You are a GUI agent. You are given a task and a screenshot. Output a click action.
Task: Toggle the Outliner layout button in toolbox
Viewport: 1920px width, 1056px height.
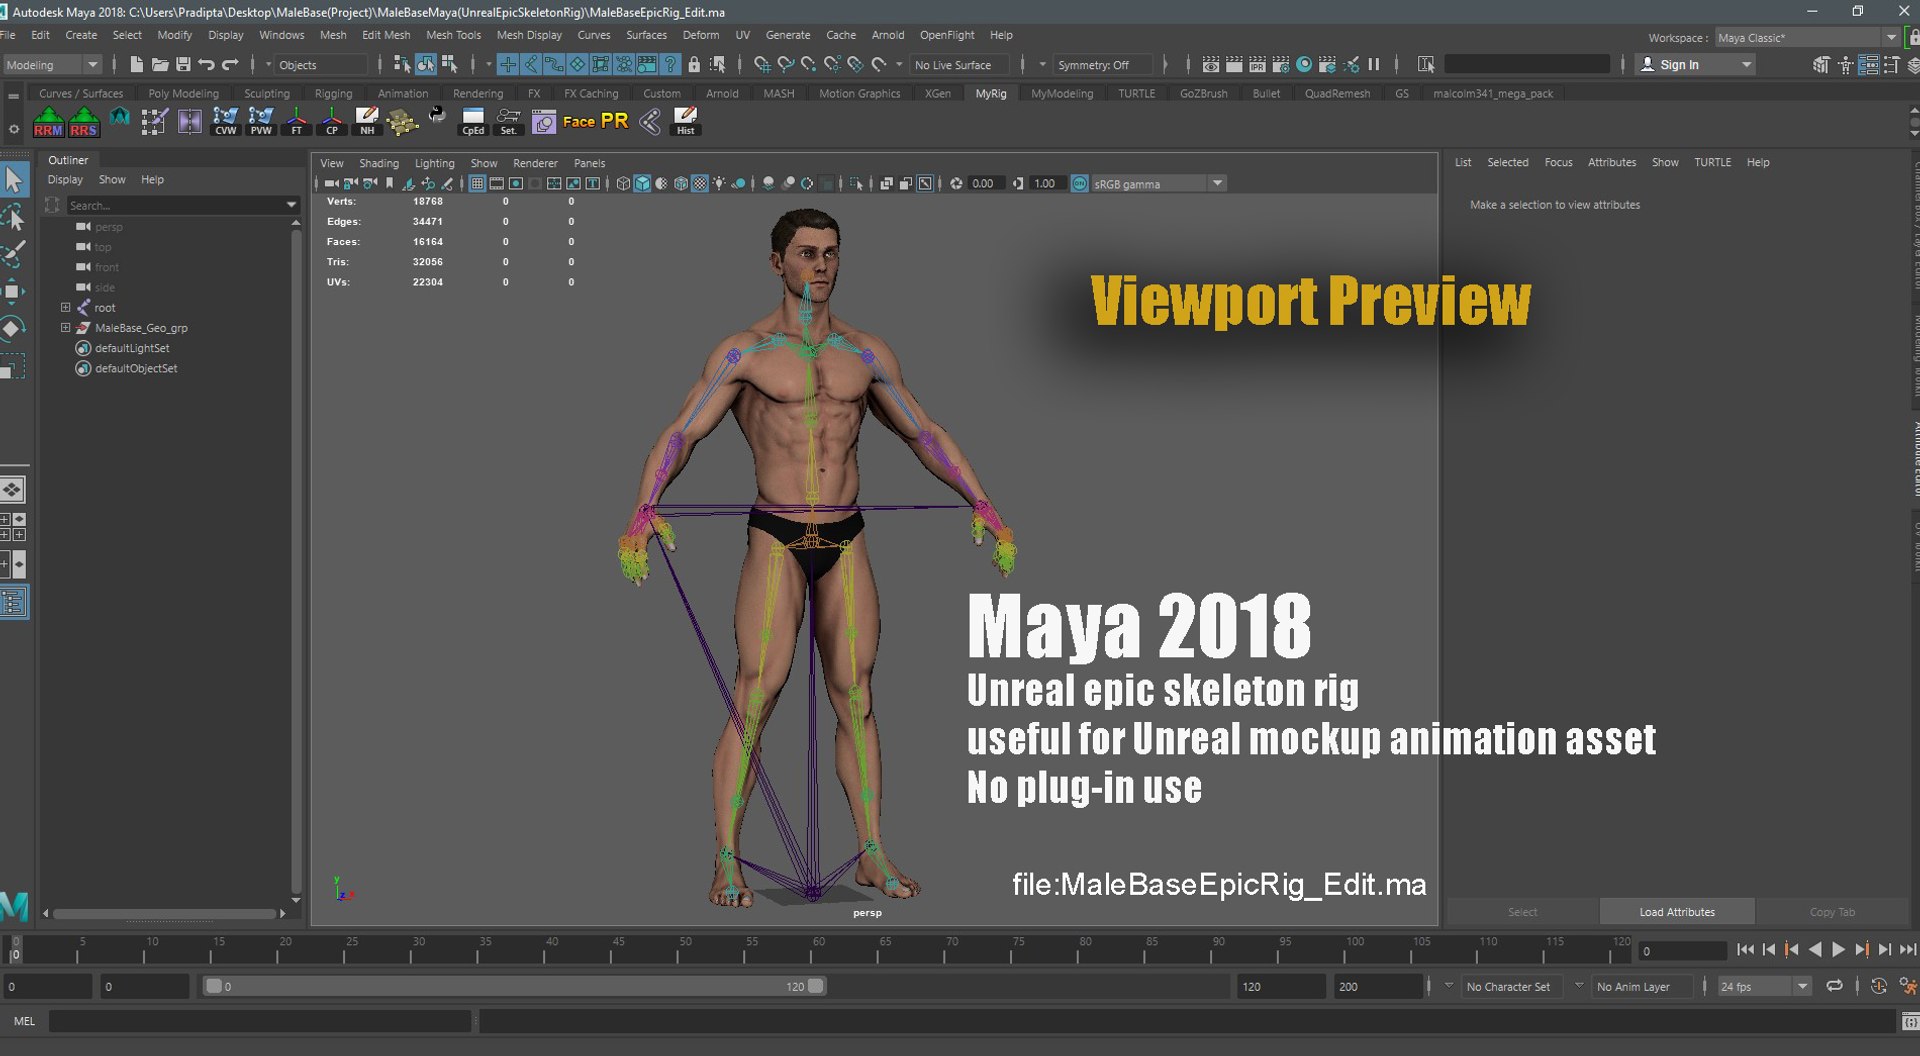tap(14, 603)
